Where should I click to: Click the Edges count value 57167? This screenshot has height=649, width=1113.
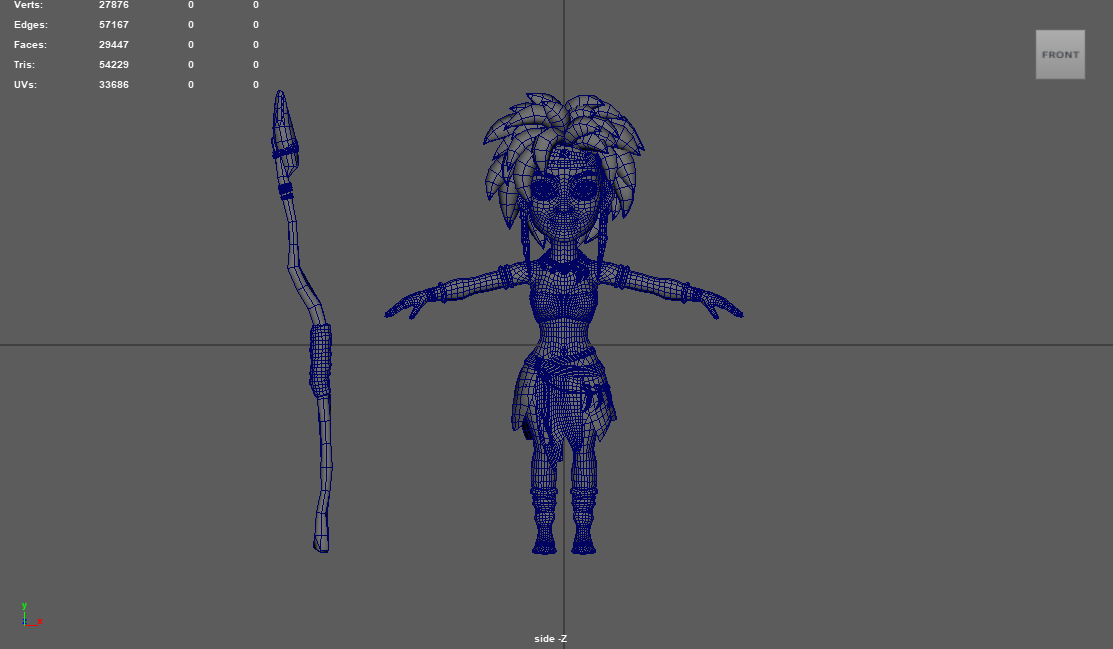pyautogui.click(x=114, y=25)
